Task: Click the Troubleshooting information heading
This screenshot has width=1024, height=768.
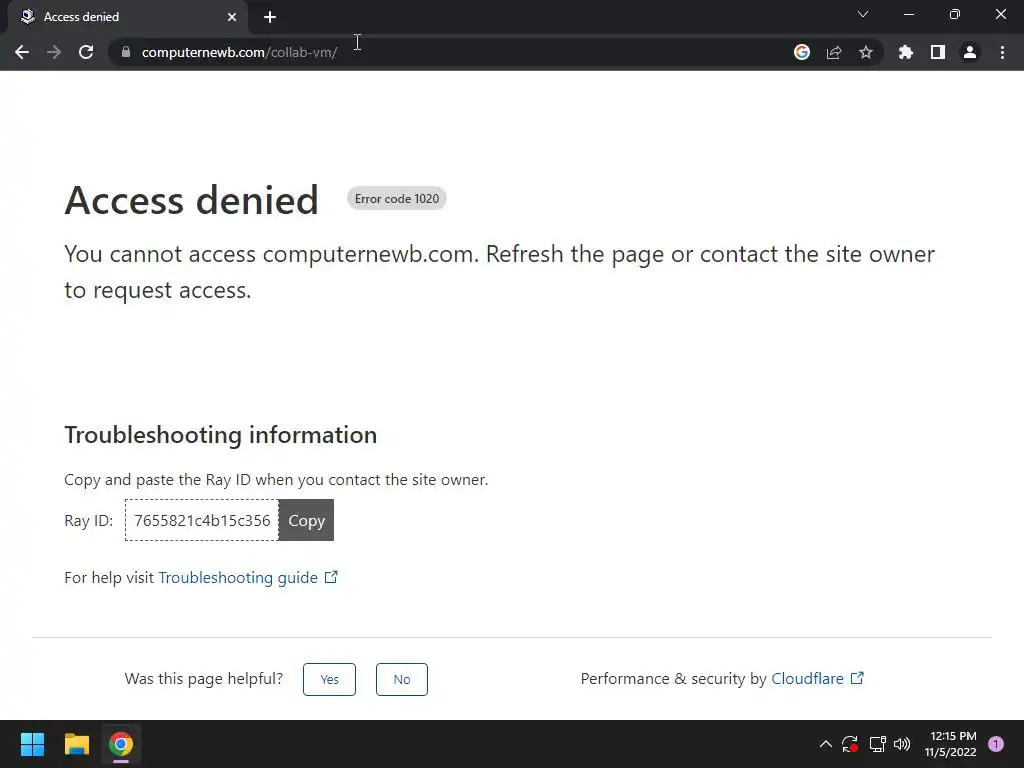Action: [221, 435]
